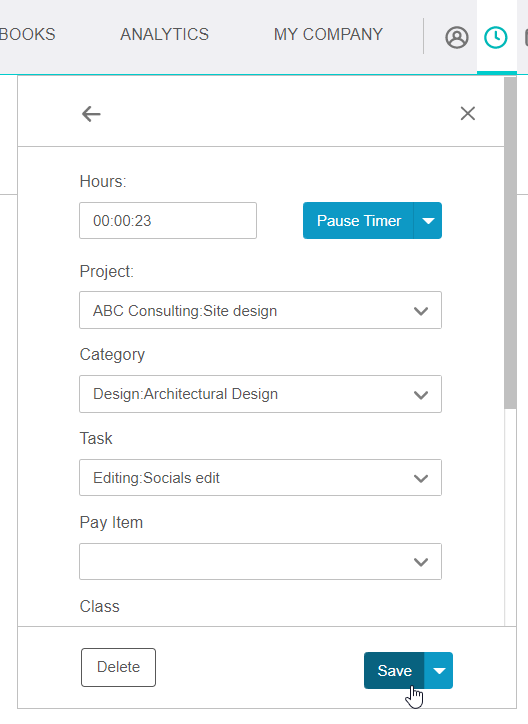Open the Pay Item dropdown
Image resolution: width=528 pixels, height=724 pixels.
pos(260,561)
